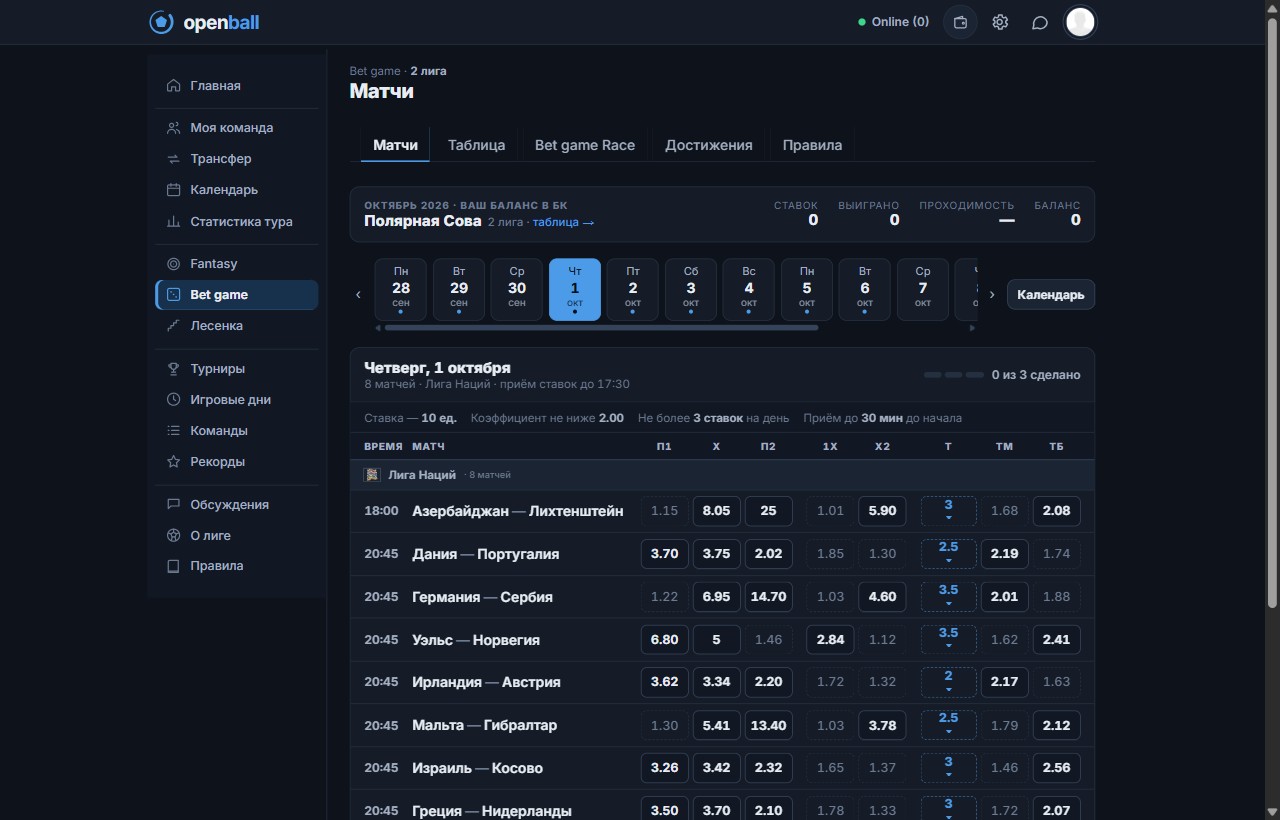Expand total dropdown for Ирландия — Австрия
Image resolution: width=1280 pixels, height=820 pixels.
pos(948,682)
